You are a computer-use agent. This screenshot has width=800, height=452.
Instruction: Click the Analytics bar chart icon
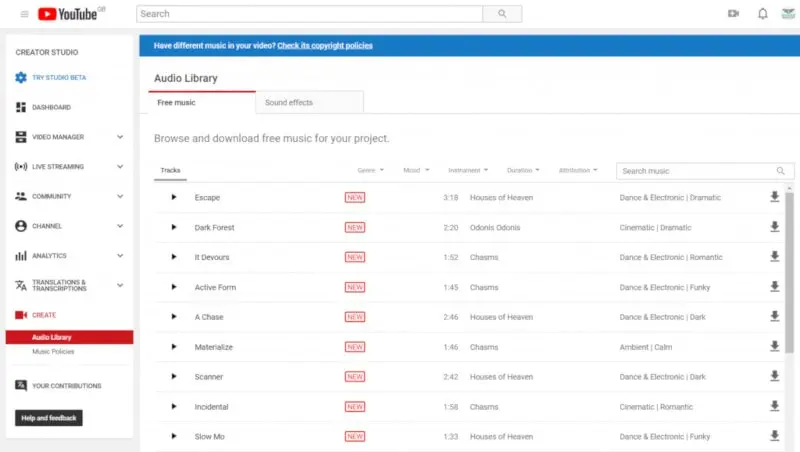20,256
